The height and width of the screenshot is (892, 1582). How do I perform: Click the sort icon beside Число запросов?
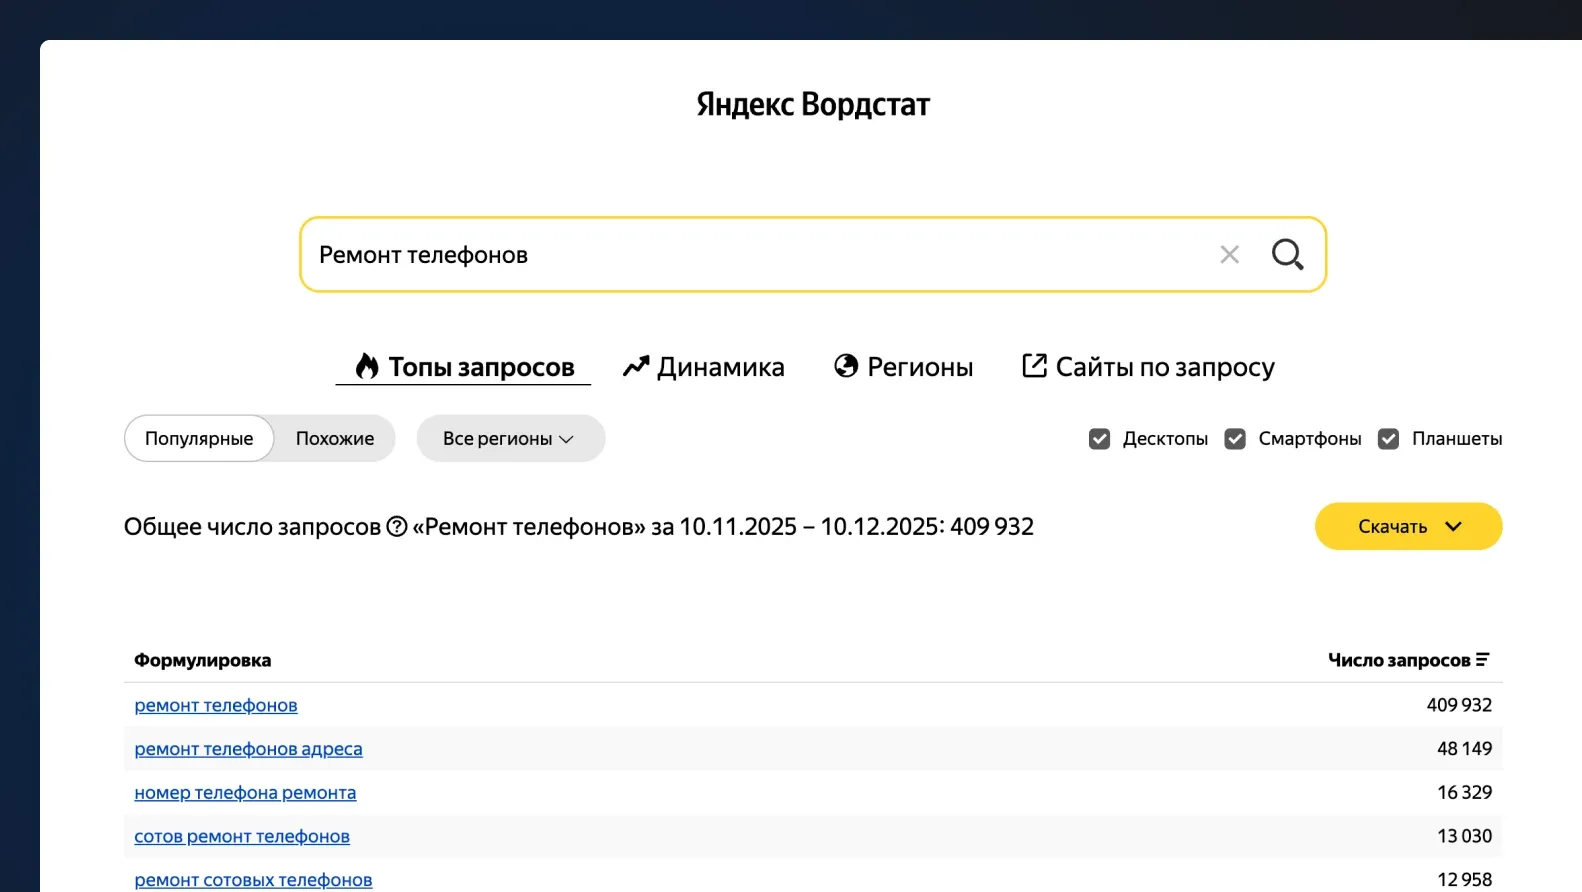(1482, 660)
